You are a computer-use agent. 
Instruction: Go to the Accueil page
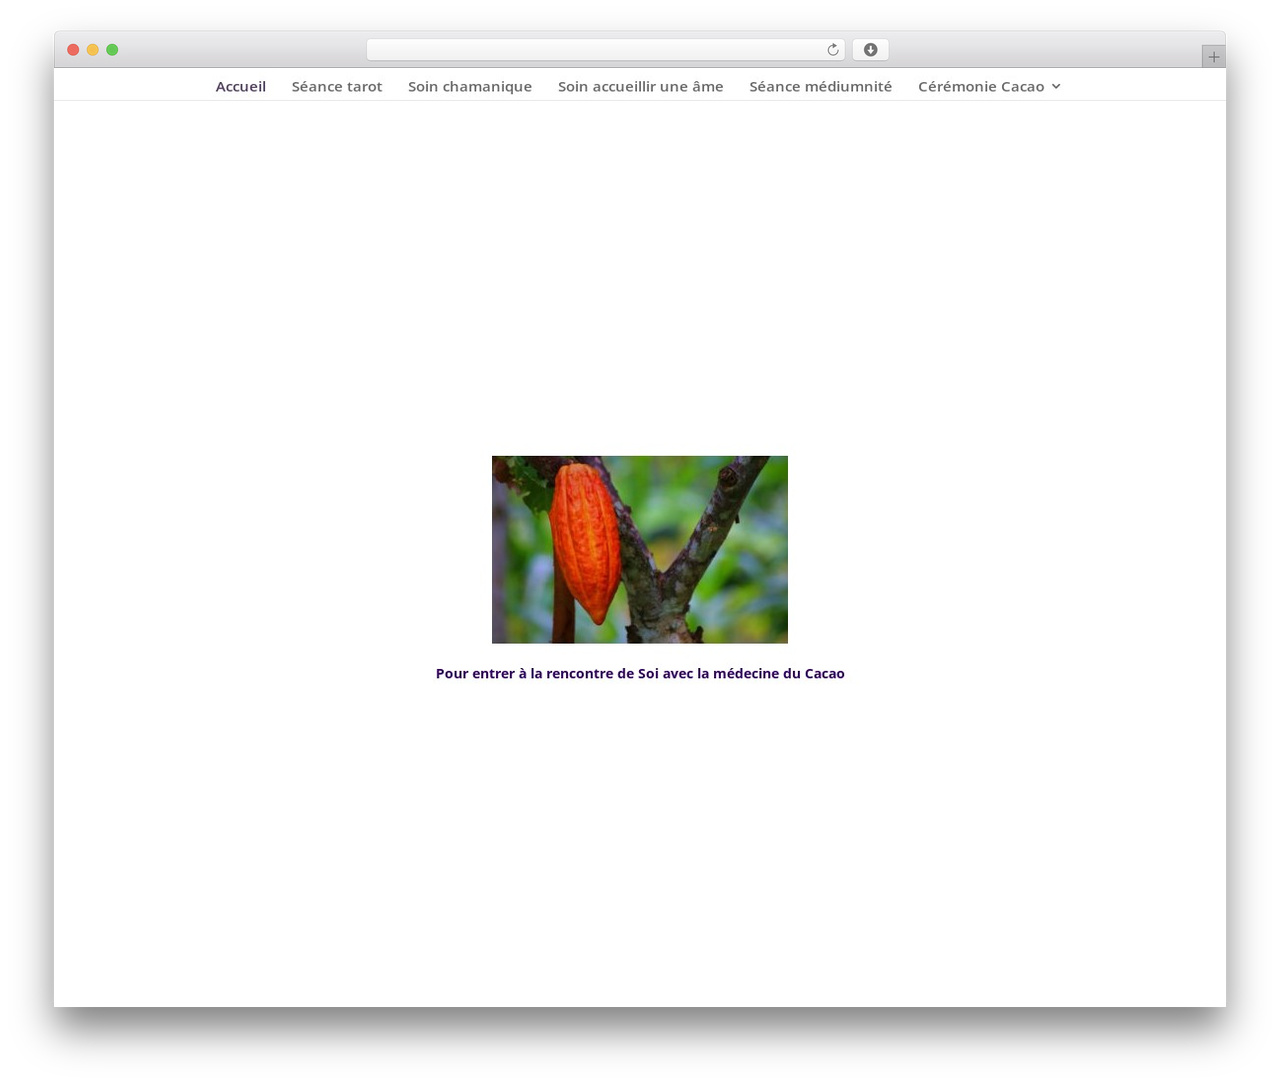tap(241, 87)
